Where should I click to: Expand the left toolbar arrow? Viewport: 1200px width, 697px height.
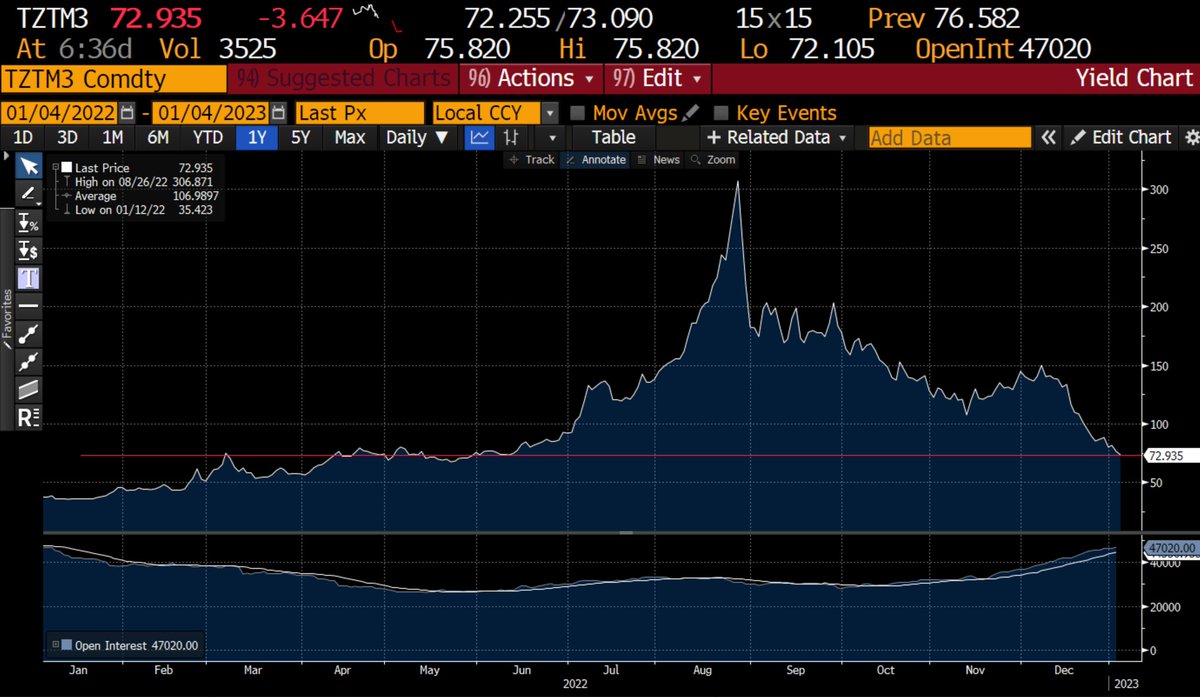point(8,158)
